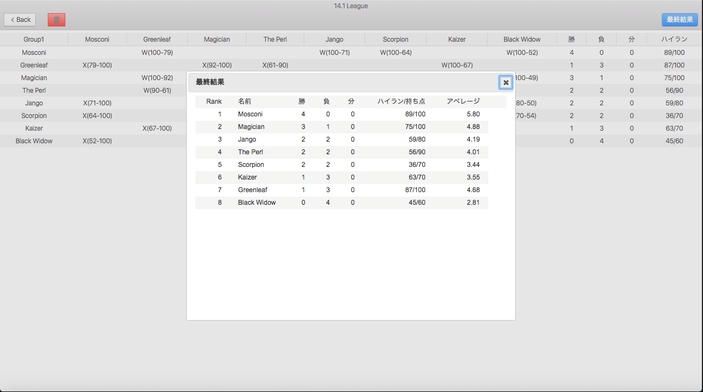Image resolution: width=703 pixels, height=392 pixels.
Task: Click average value 3.44
Action: pyautogui.click(x=473, y=164)
